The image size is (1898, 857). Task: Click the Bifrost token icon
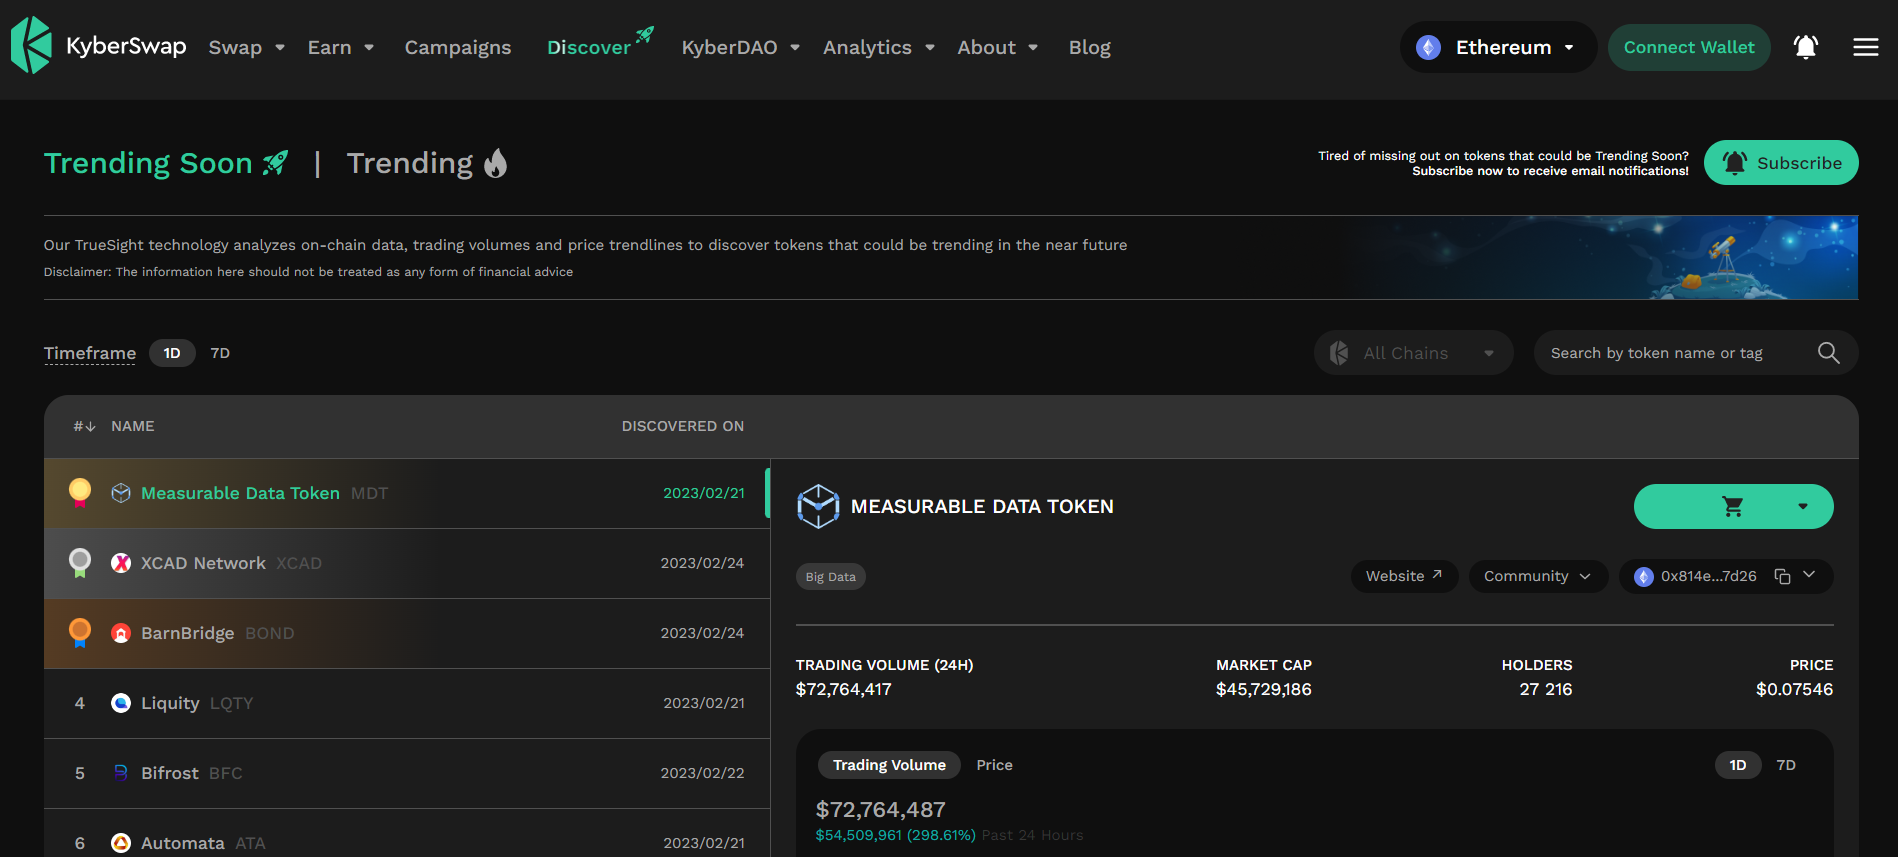coord(121,773)
